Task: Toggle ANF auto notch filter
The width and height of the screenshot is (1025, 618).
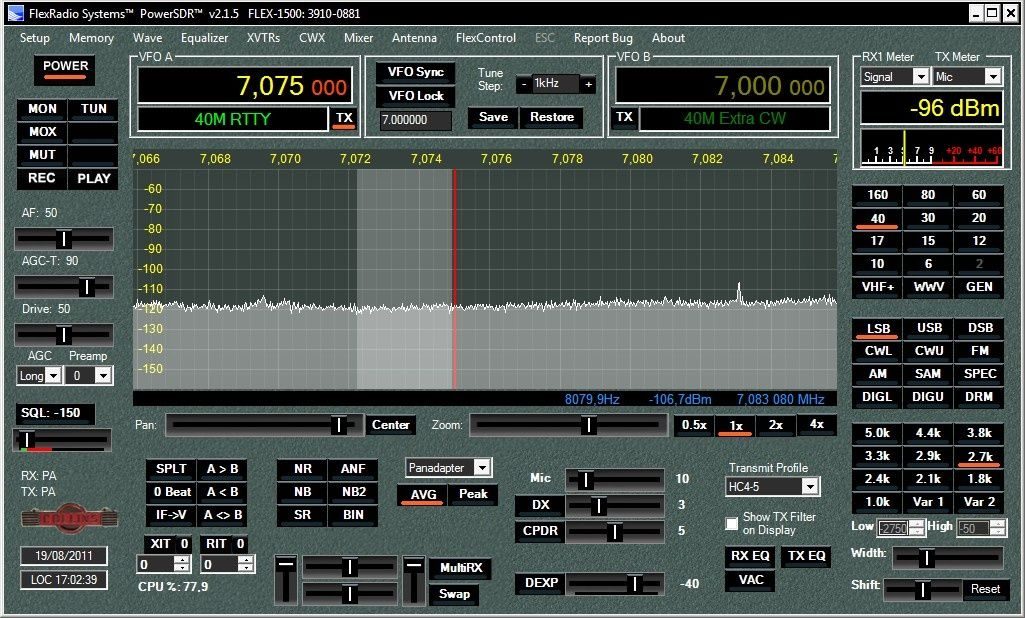Action: click(353, 469)
